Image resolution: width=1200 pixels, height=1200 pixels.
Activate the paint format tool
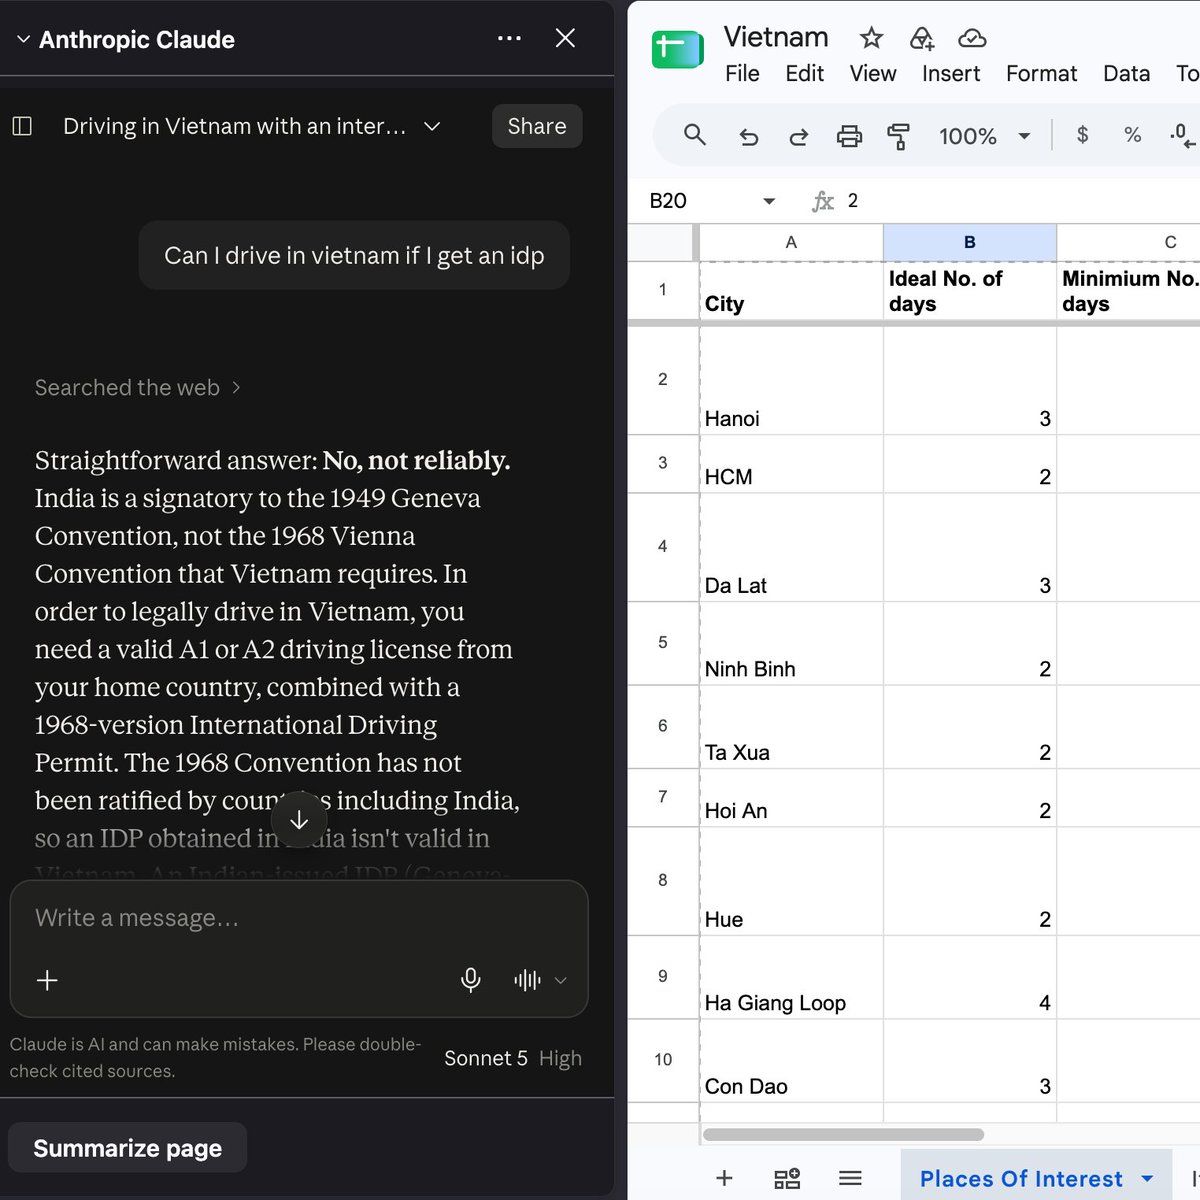click(x=899, y=136)
